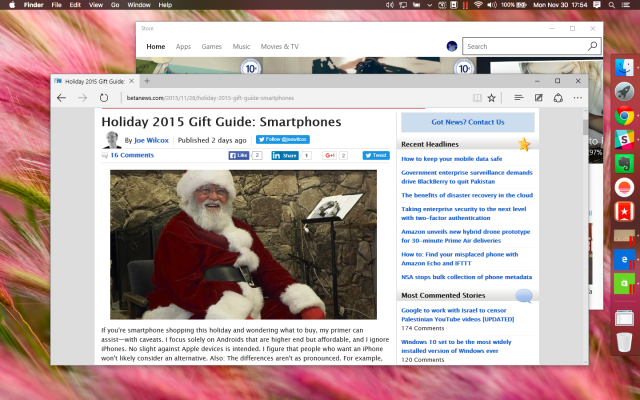Reload the betanews page
Screen dimensions: 640x400
104,98
